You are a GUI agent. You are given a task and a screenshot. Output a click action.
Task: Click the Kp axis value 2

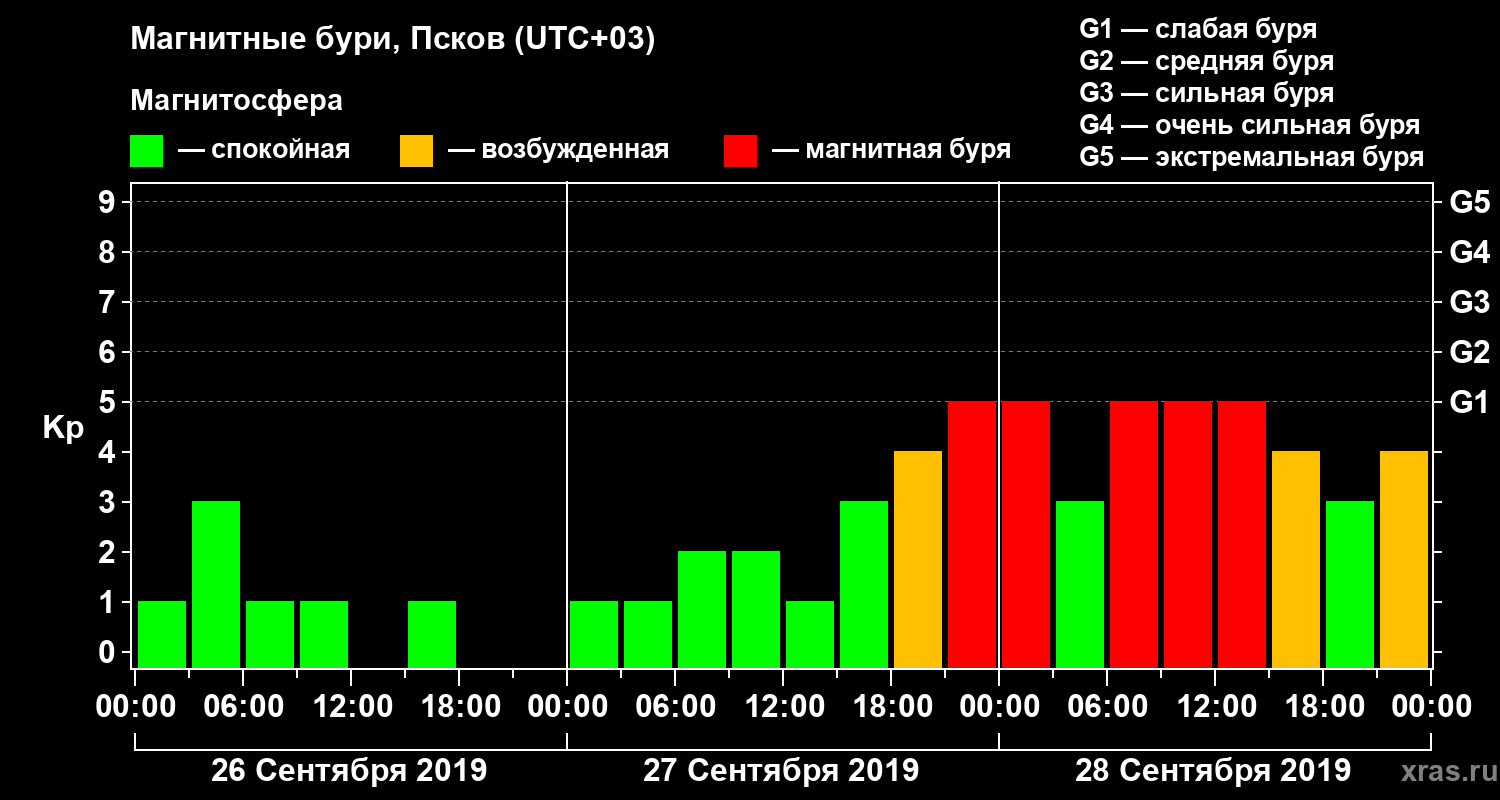coord(109,553)
